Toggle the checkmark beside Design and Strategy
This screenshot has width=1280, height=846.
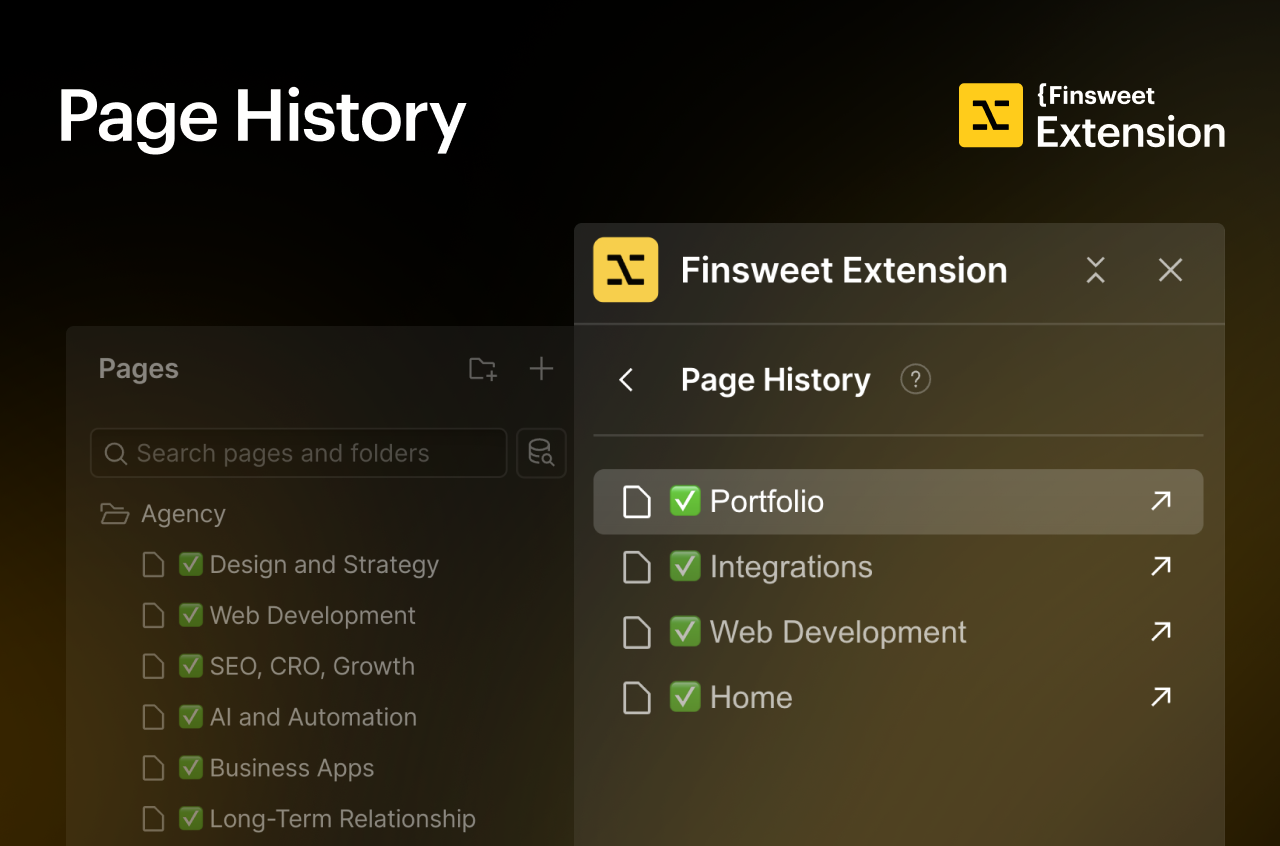click(191, 564)
